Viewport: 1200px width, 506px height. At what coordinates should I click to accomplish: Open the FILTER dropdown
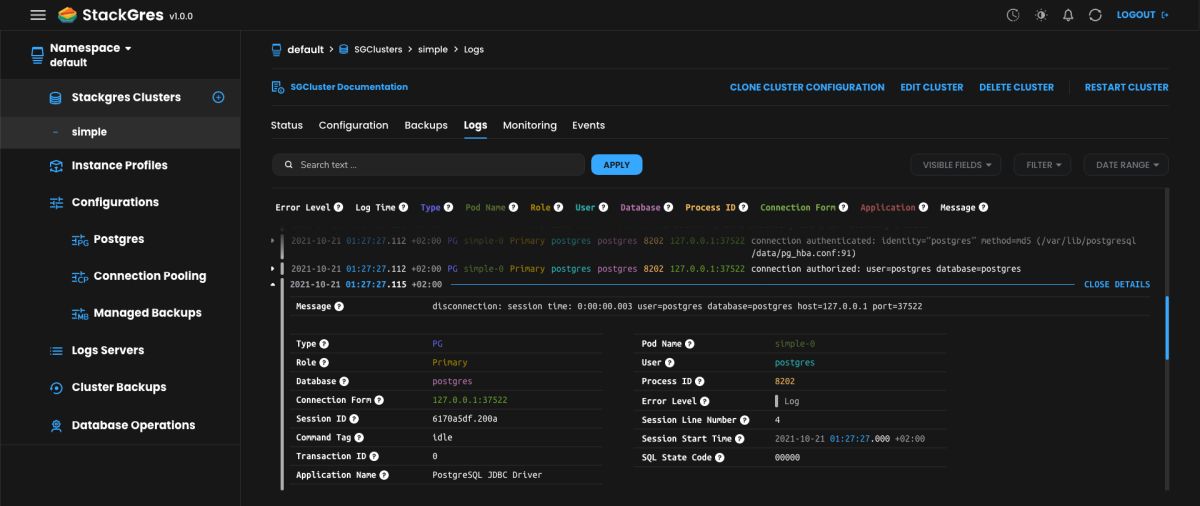(x=1042, y=165)
